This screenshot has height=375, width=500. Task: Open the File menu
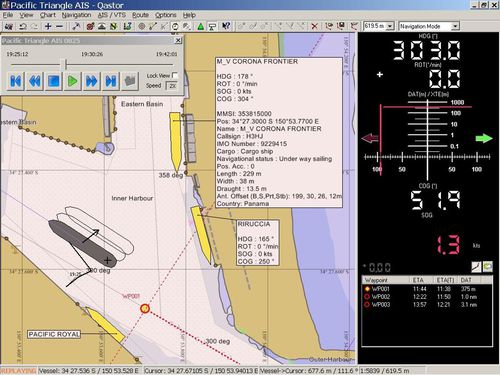pos(8,15)
